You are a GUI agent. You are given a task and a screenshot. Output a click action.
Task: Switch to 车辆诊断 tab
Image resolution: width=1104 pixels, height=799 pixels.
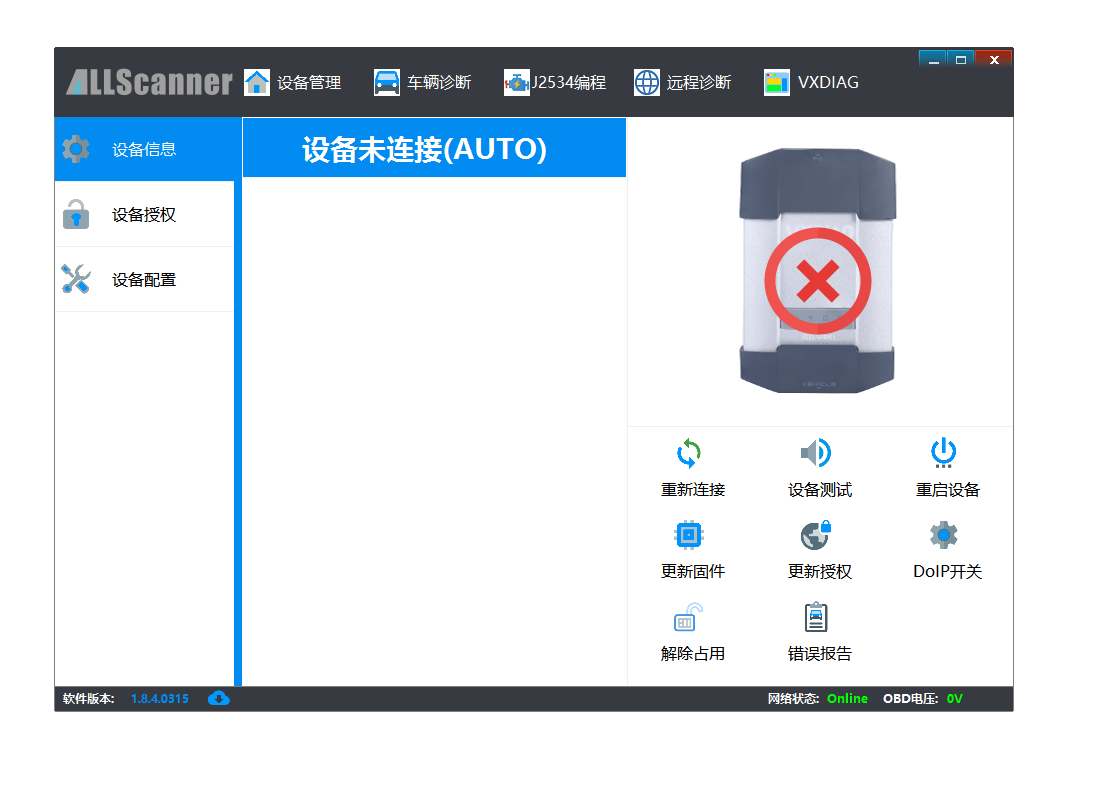pyautogui.click(x=422, y=82)
